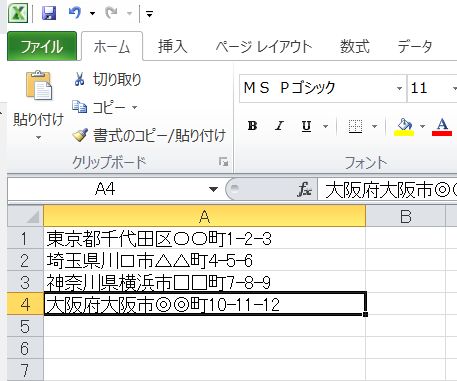Click cell 神奈川県横浜市□□町7-8-9

point(205,282)
